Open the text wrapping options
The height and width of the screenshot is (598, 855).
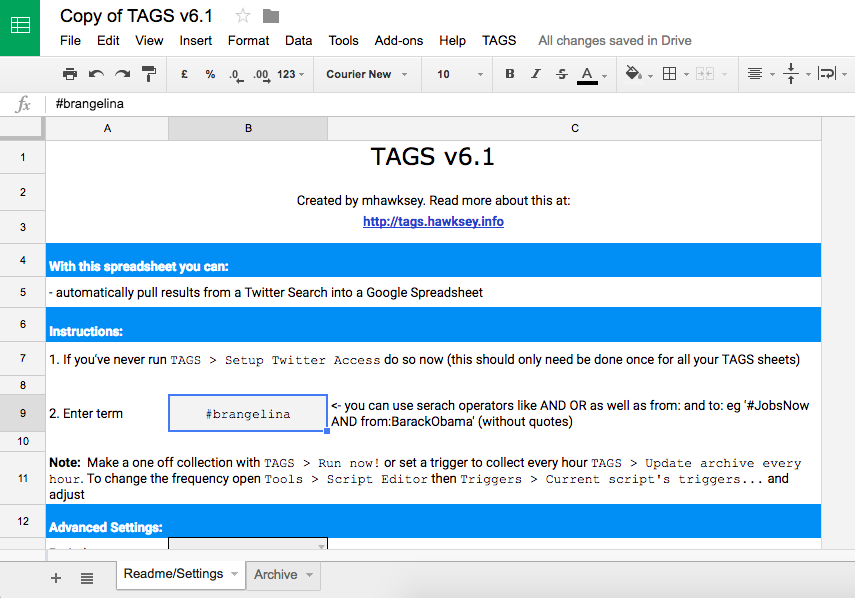pyautogui.click(x=827, y=74)
